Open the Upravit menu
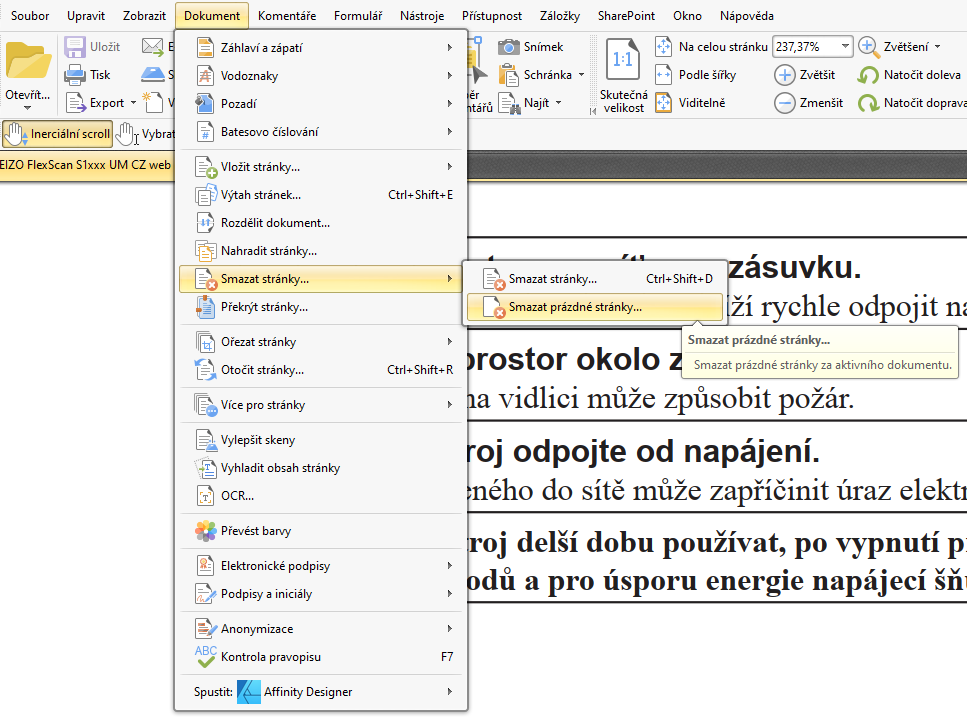Image resolution: width=967 pixels, height=718 pixels. coord(86,15)
